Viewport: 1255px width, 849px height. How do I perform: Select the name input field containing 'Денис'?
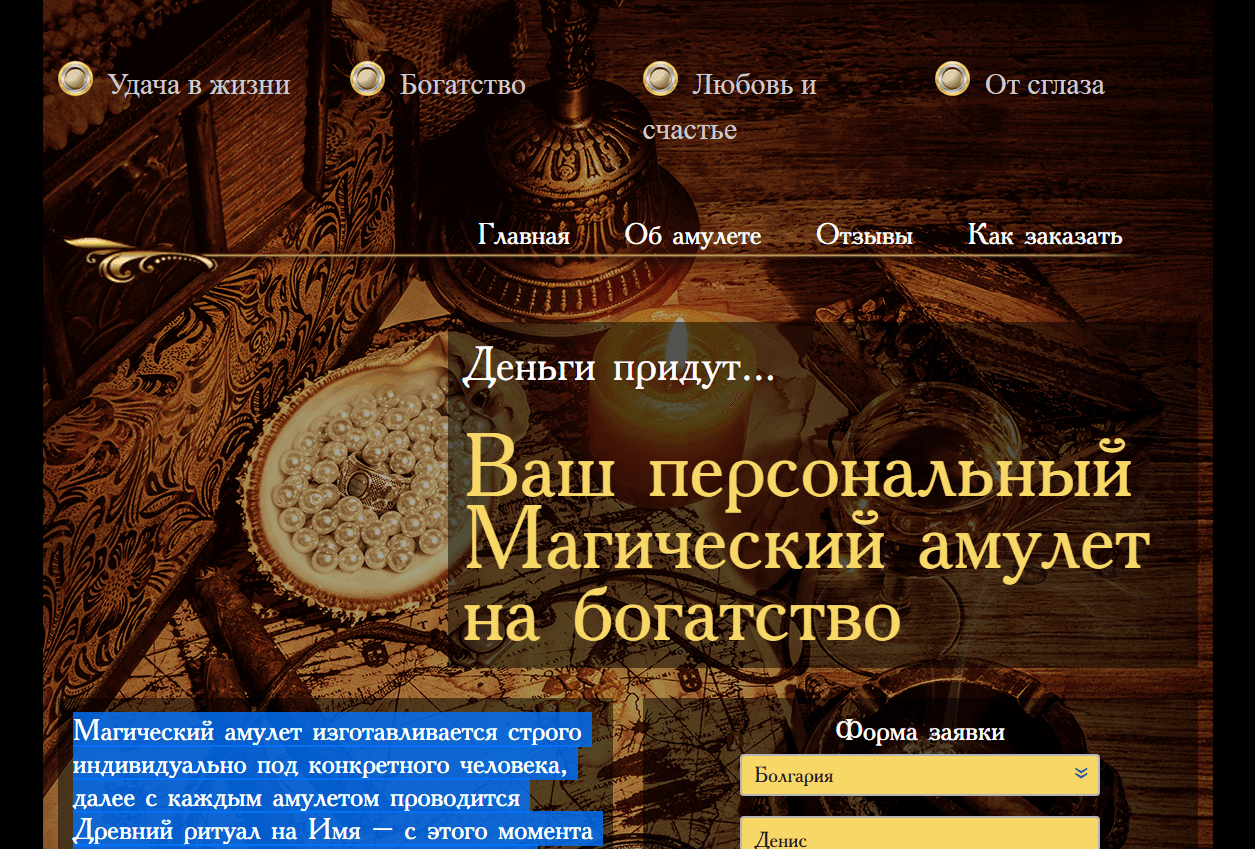(x=920, y=837)
